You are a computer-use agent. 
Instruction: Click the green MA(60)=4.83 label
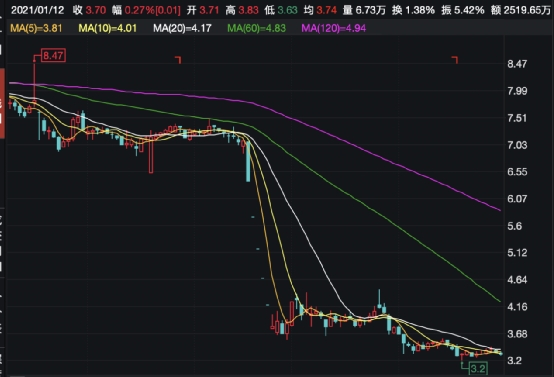pyautogui.click(x=257, y=28)
